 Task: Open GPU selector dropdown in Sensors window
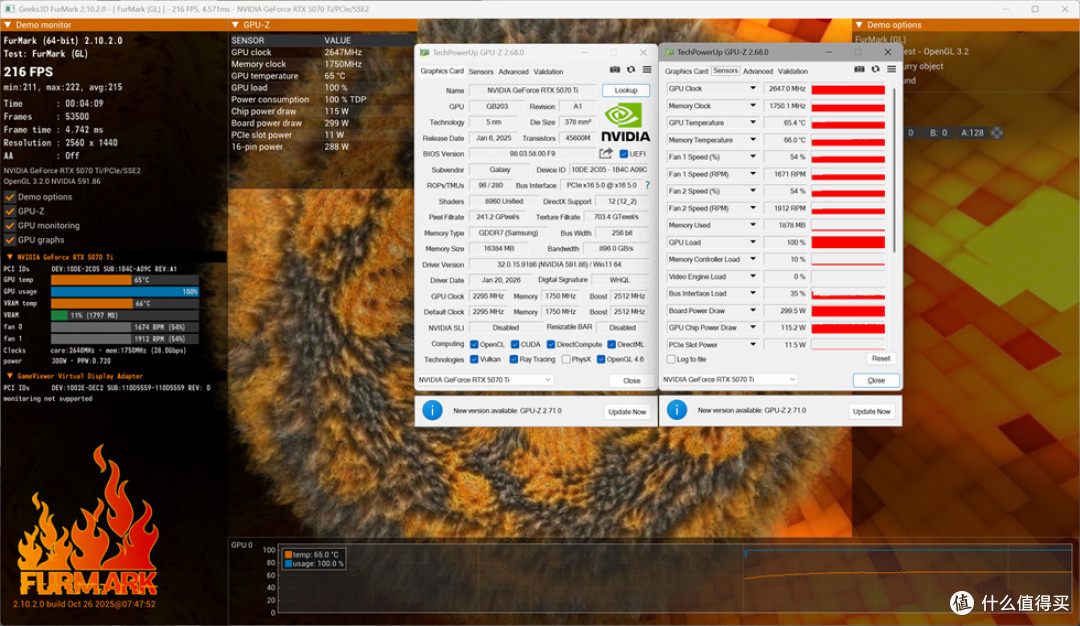[x=729, y=379]
